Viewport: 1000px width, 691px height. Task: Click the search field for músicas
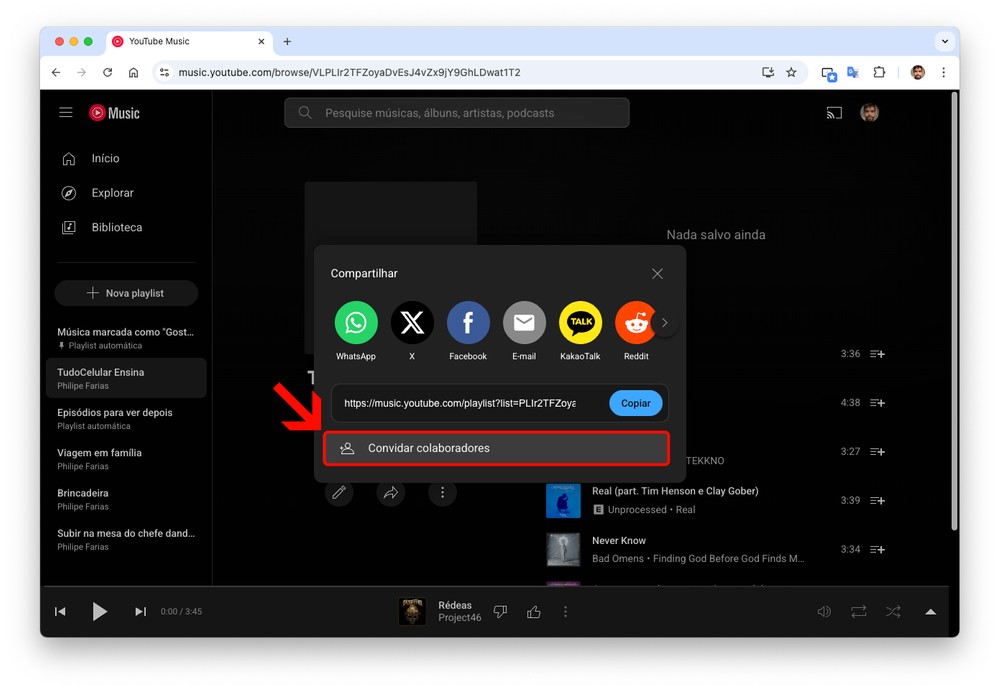point(458,113)
